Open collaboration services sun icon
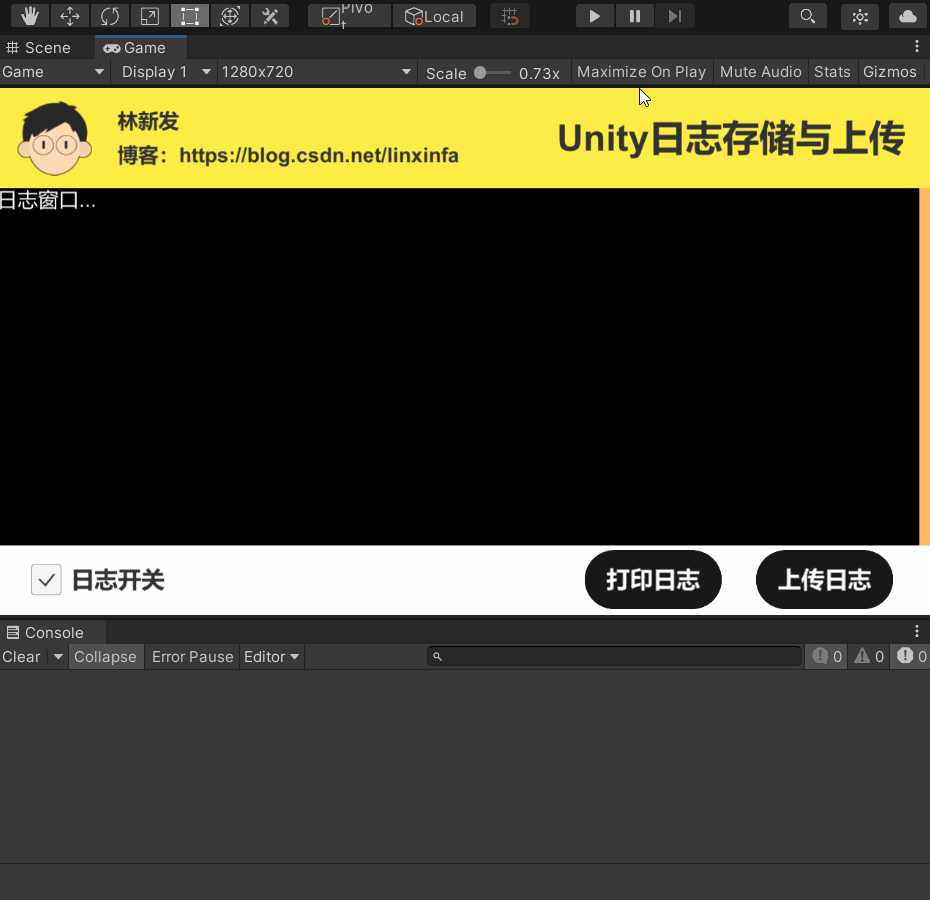 (860, 16)
